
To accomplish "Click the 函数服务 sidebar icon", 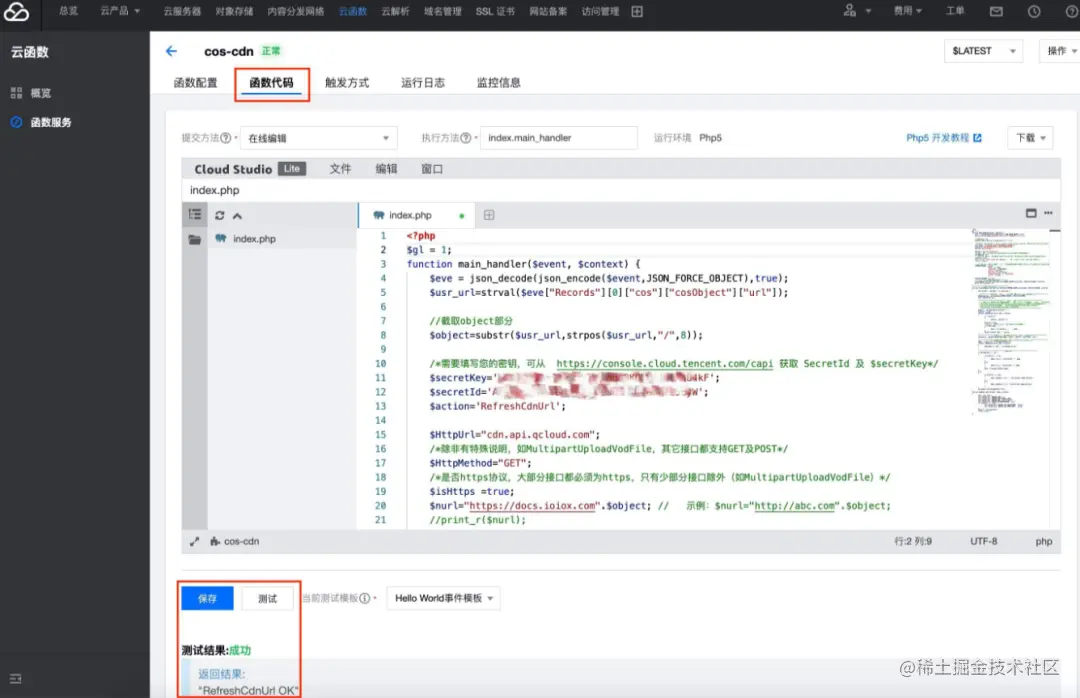I will coord(17,122).
